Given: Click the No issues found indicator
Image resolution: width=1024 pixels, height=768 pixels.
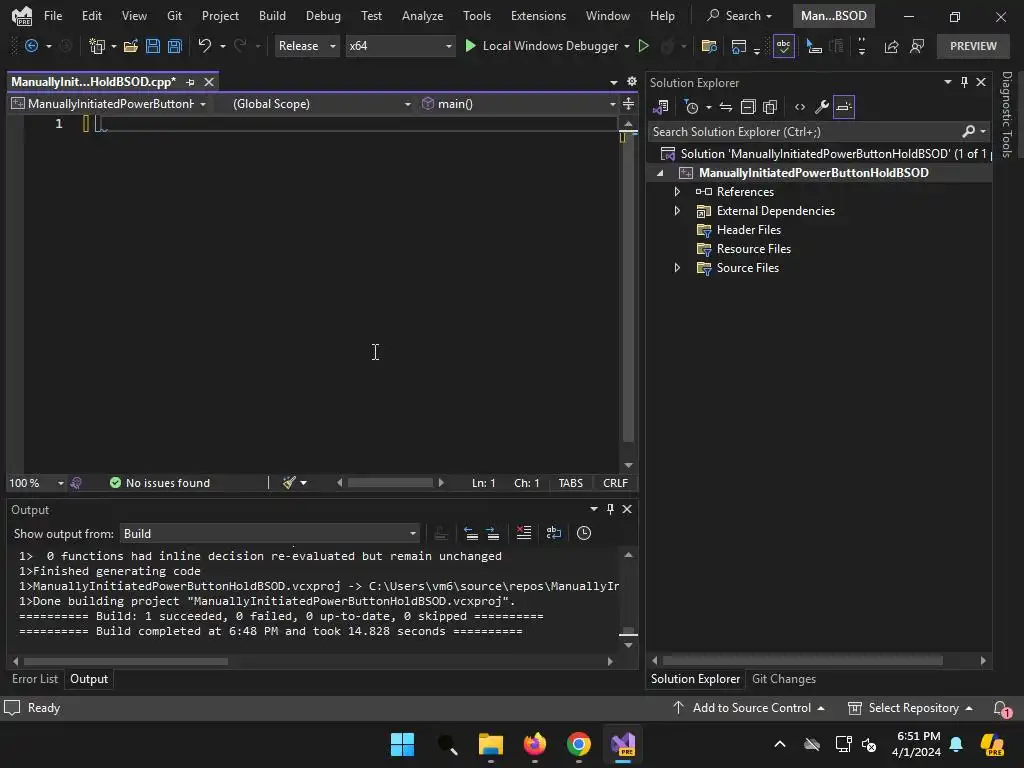Looking at the screenshot, I should (160, 483).
